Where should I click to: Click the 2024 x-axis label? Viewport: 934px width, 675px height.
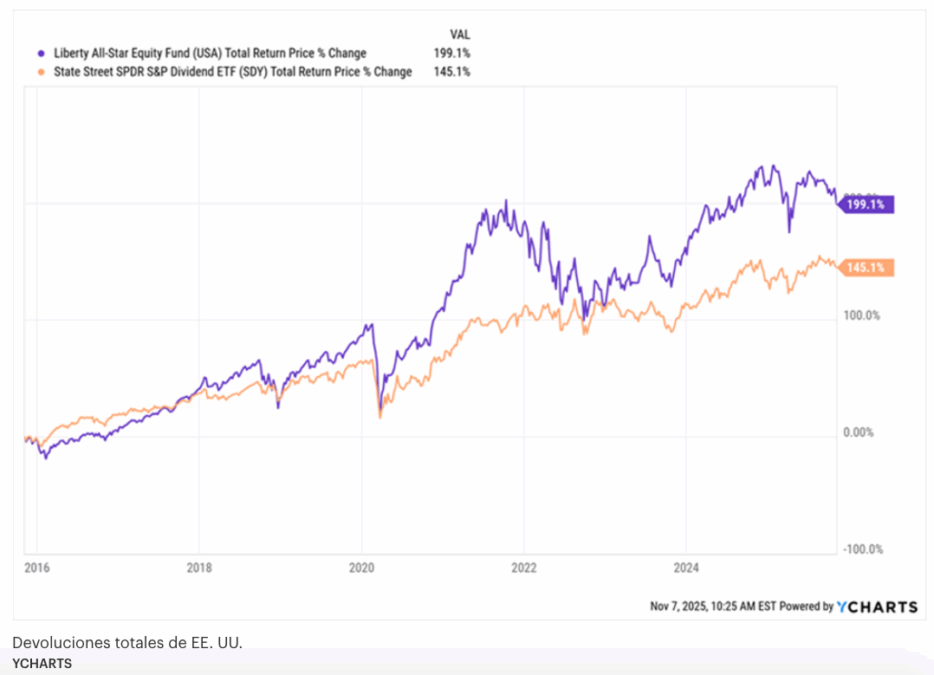(x=685, y=568)
